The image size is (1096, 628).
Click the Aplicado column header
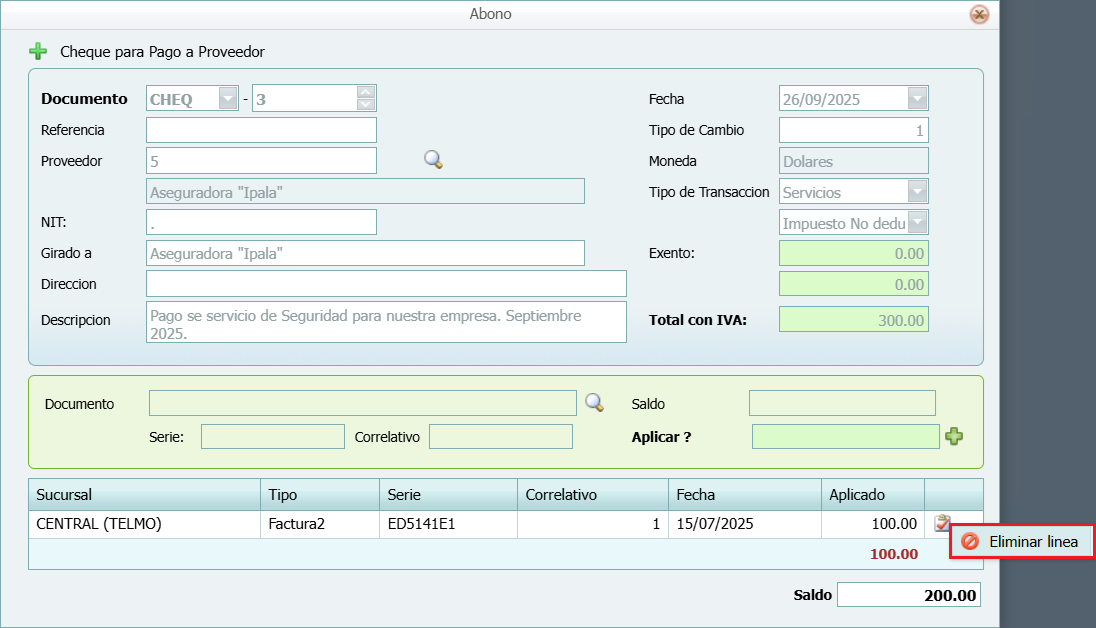pyautogui.click(x=871, y=495)
